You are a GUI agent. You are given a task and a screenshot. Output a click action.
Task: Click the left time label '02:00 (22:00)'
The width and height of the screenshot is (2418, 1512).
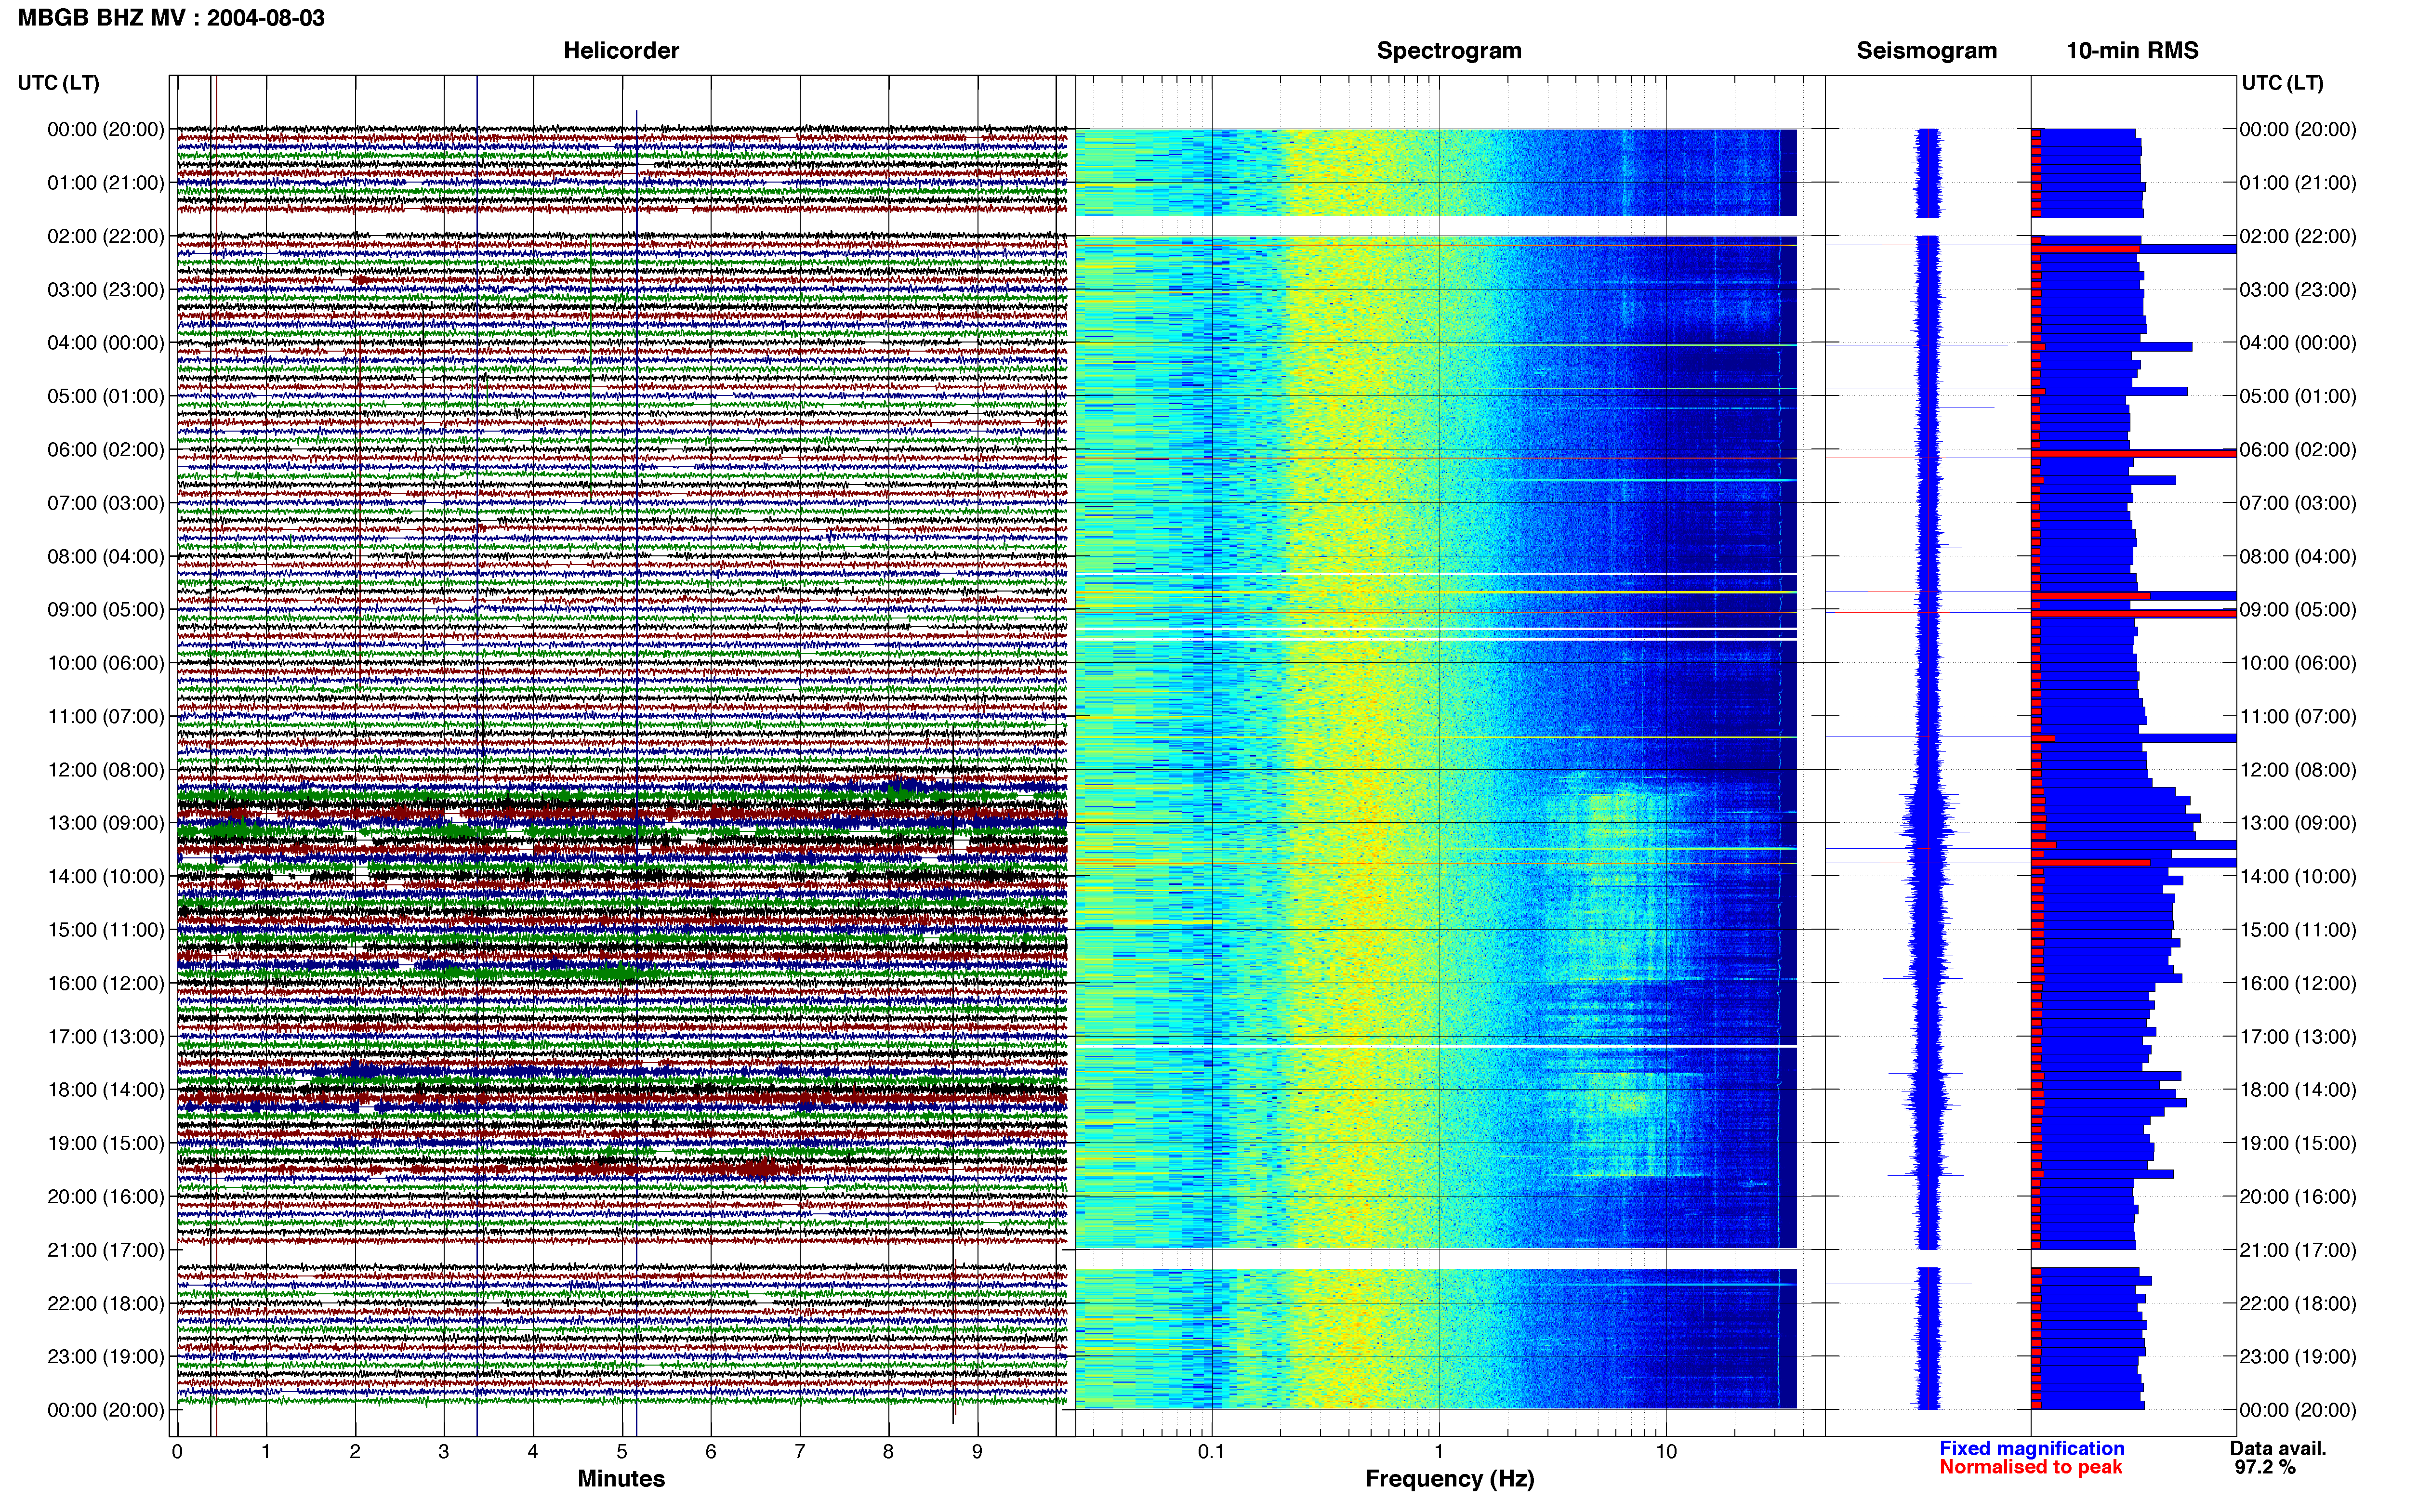(106, 236)
